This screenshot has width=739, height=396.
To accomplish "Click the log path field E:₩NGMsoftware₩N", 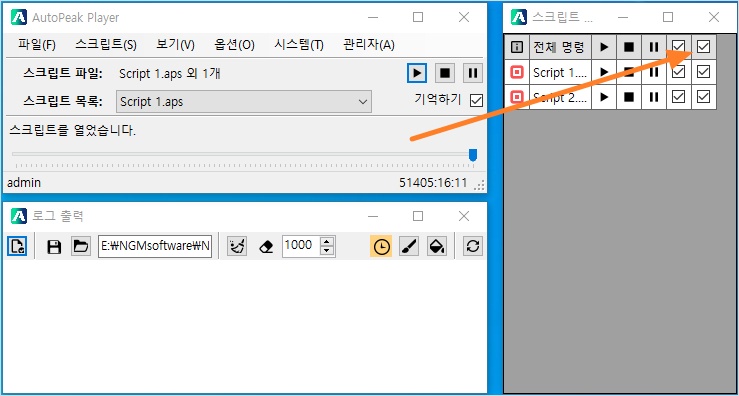I will click(x=155, y=246).
